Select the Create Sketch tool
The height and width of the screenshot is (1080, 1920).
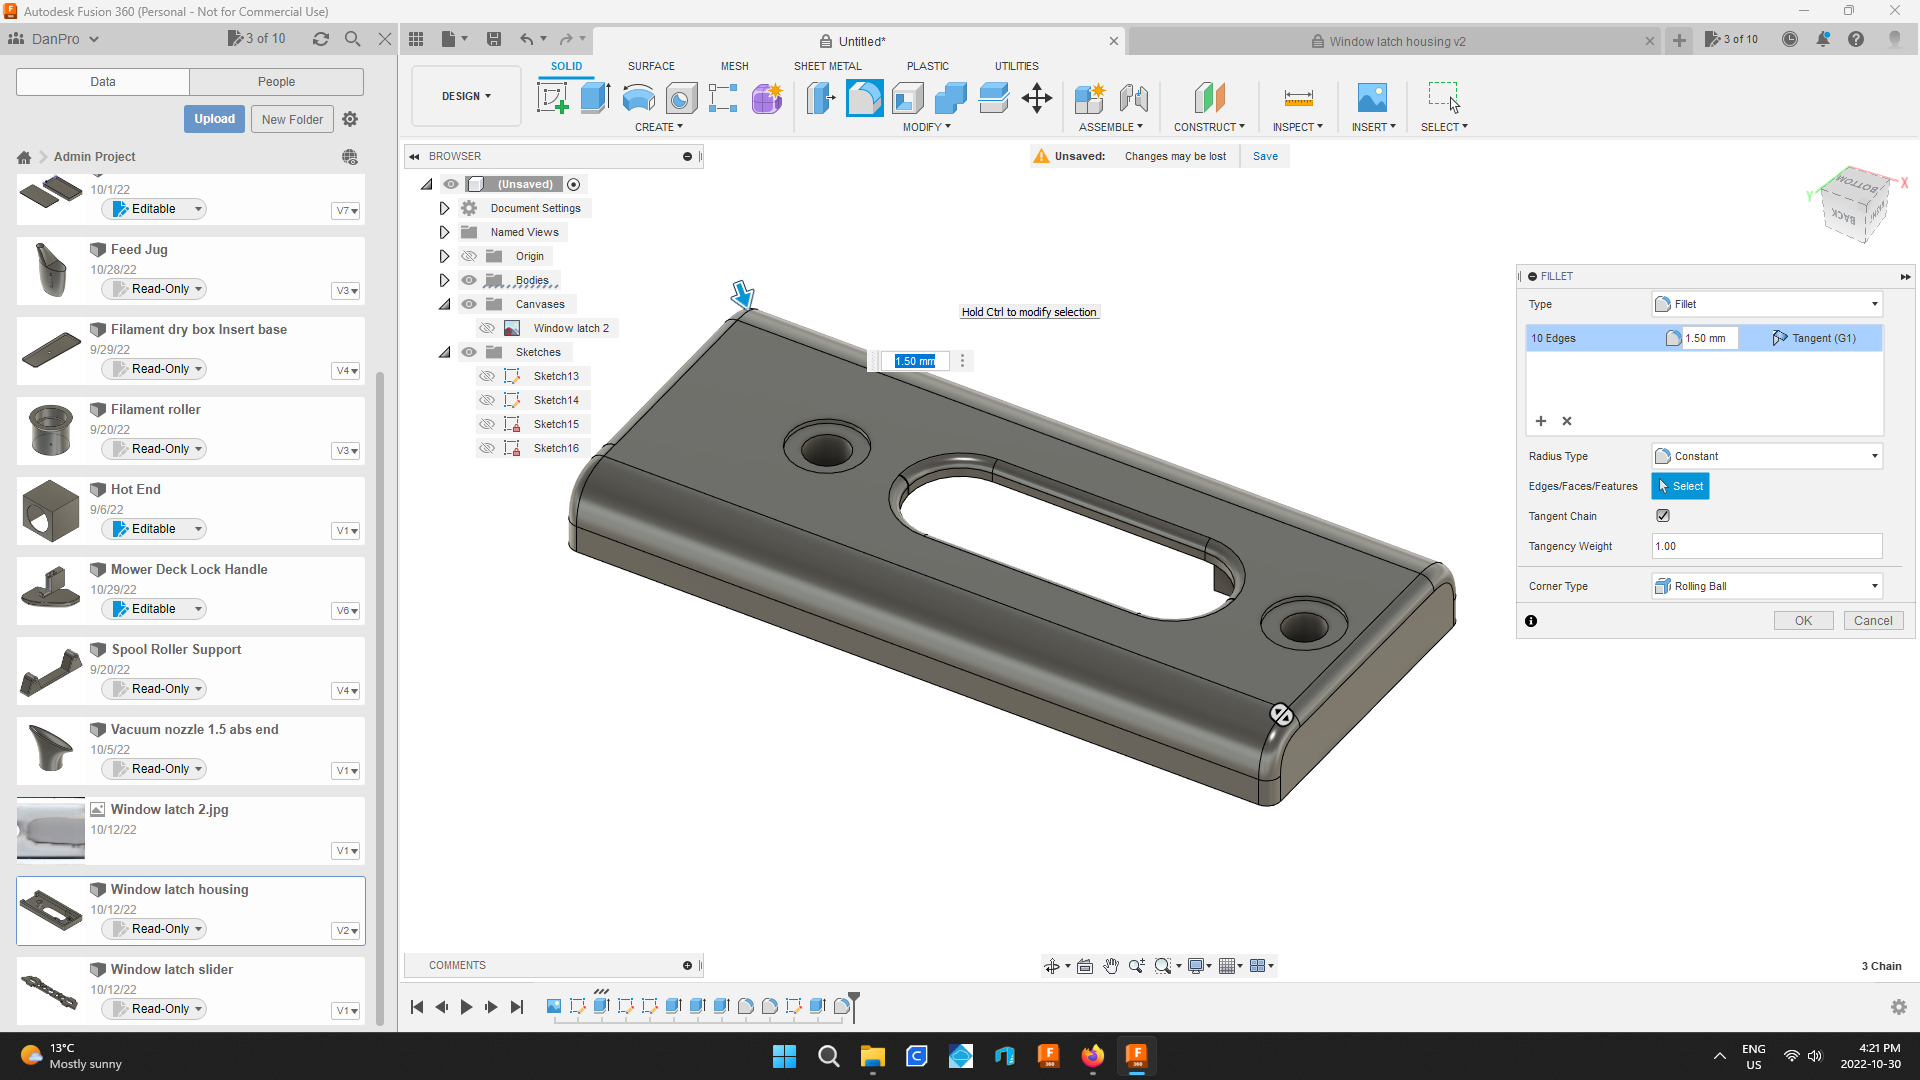pyautogui.click(x=552, y=98)
